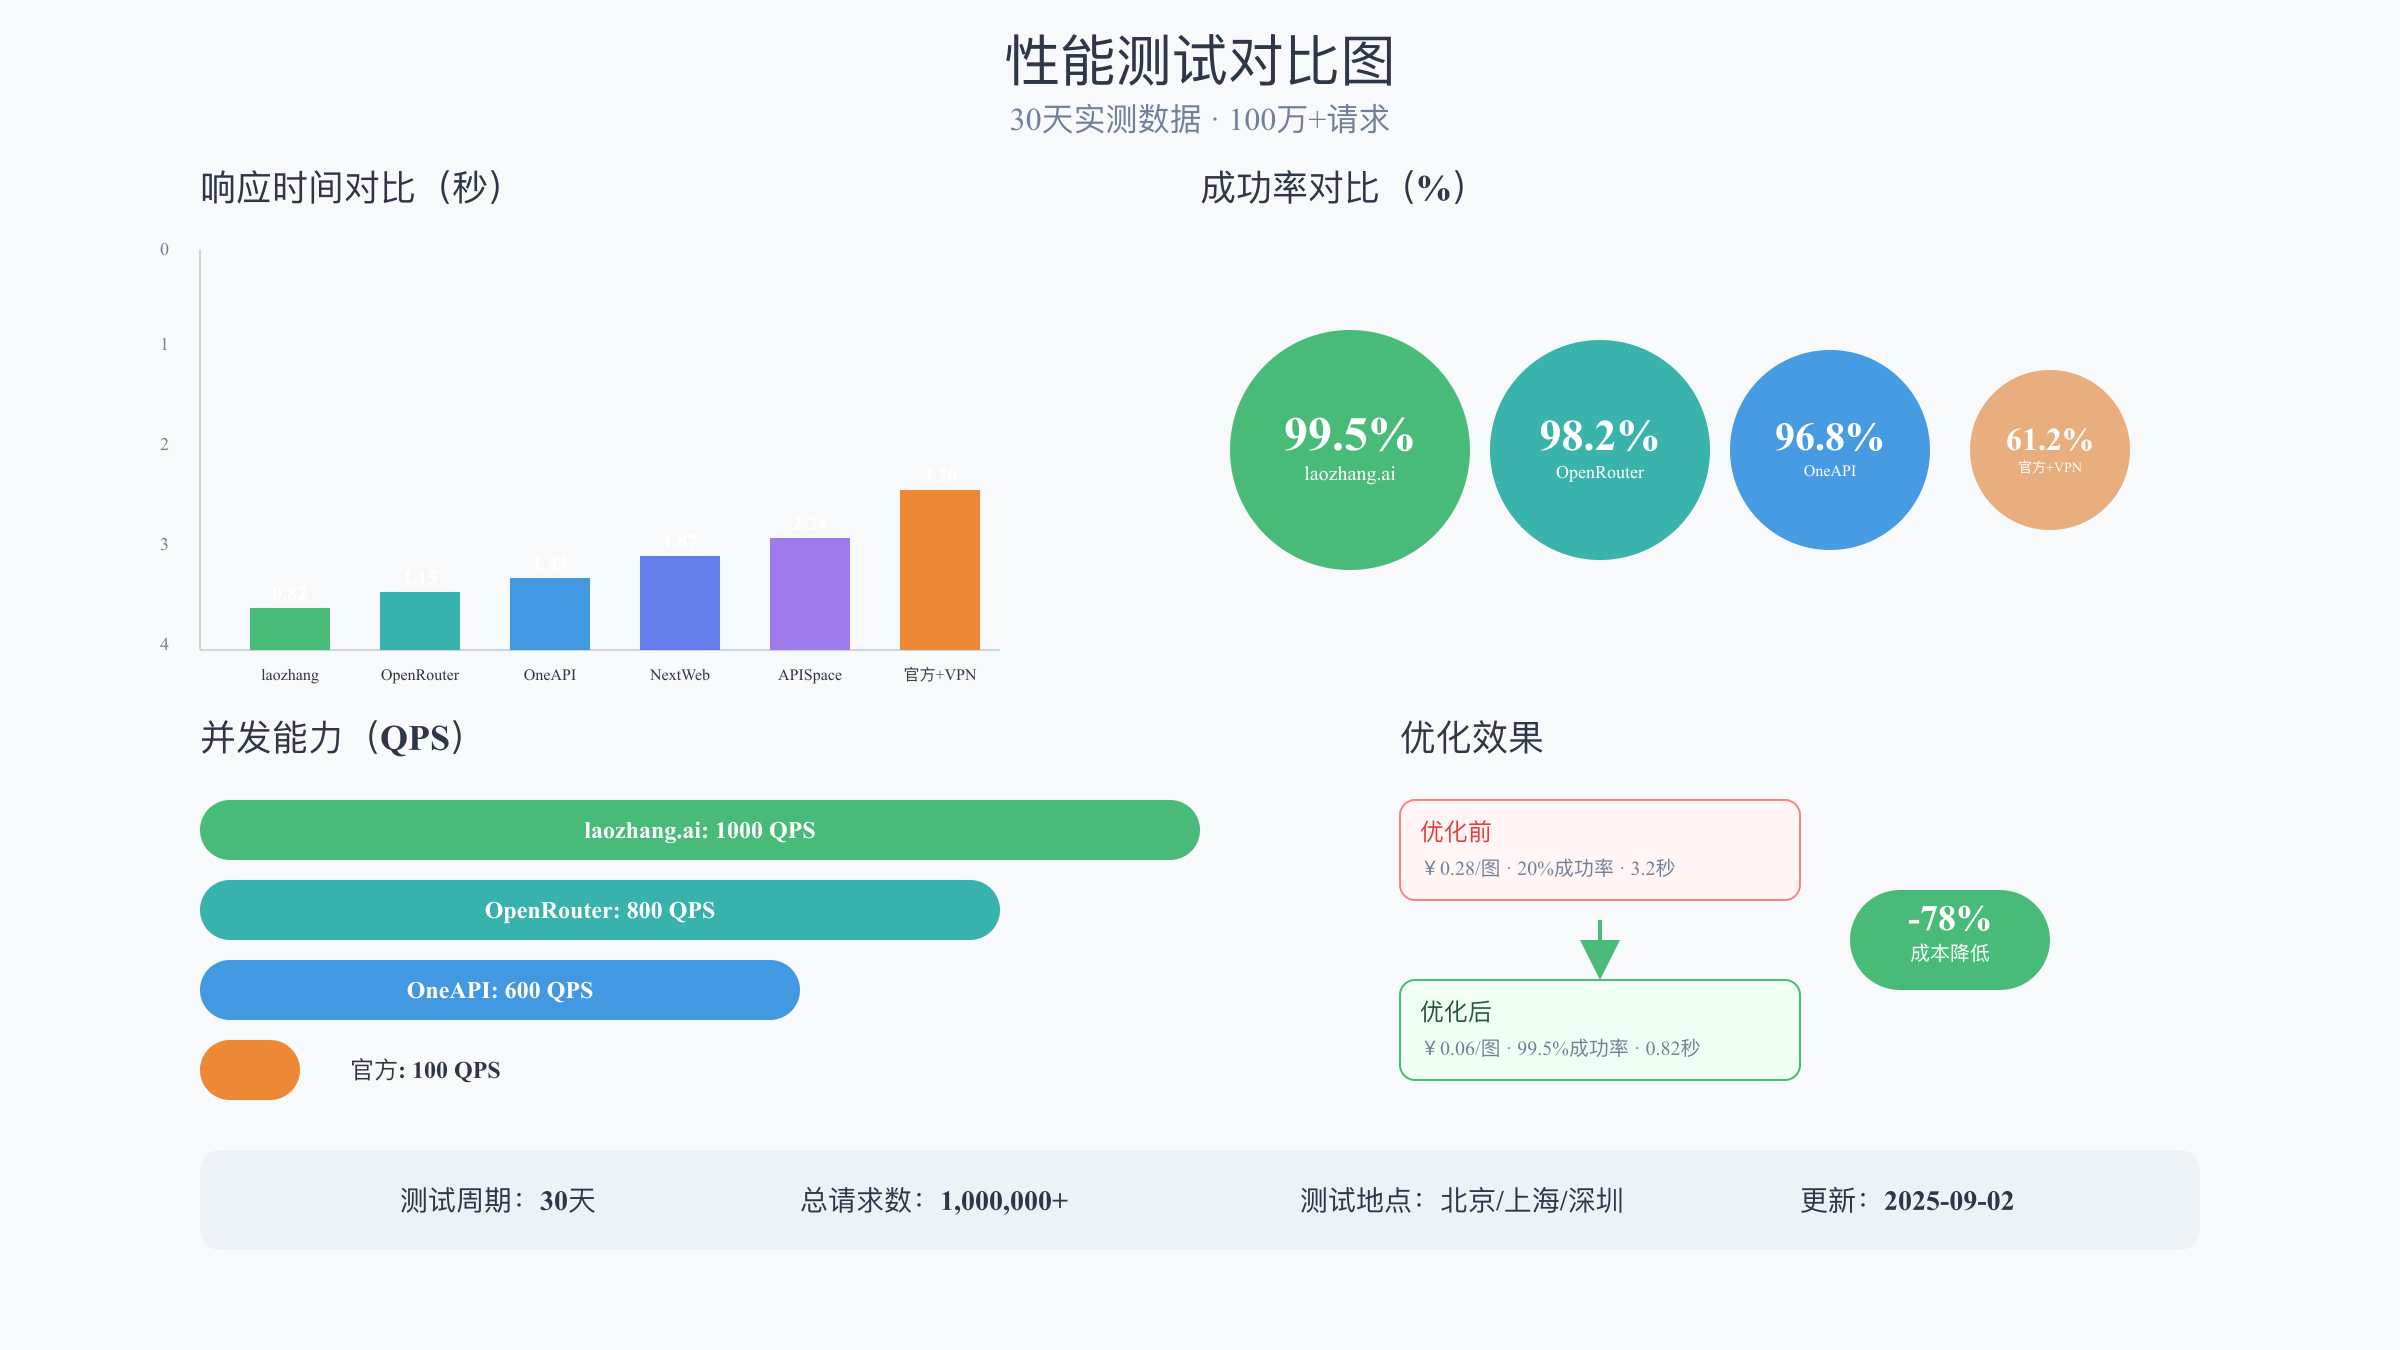Click the footer text 测试地点：北京/上海/深圳
The height and width of the screenshot is (1350, 2400).
pyautogui.click(x=1462, y=1200)
